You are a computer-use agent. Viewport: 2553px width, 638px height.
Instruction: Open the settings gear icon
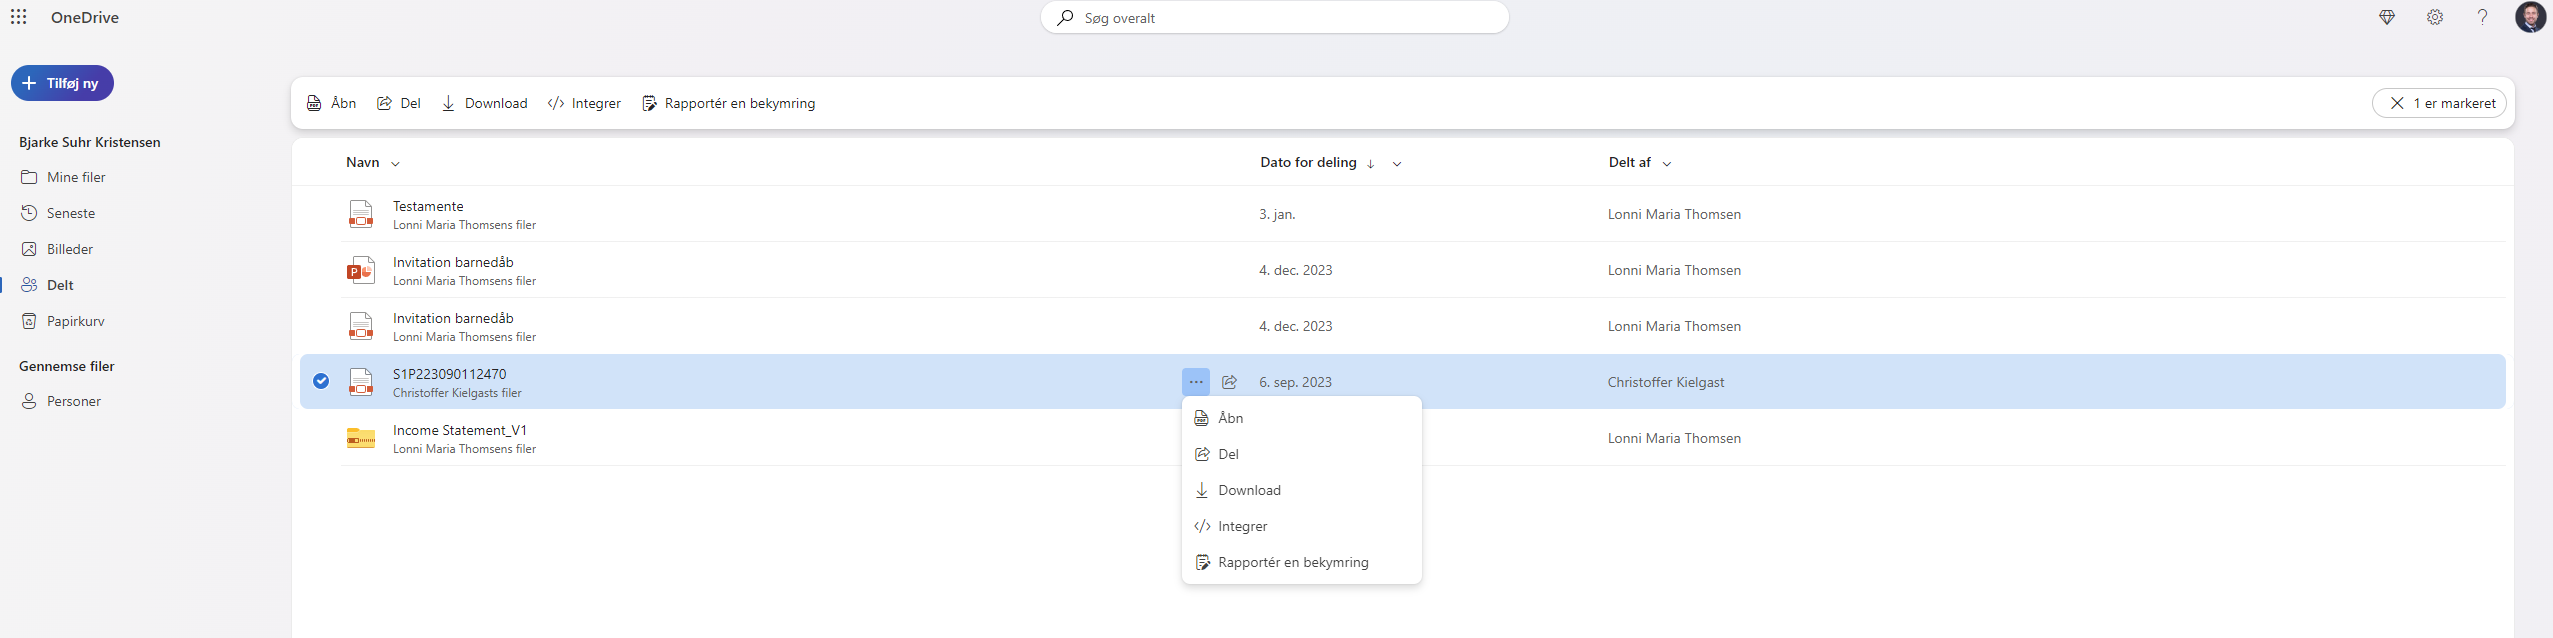click(2435, 17)
